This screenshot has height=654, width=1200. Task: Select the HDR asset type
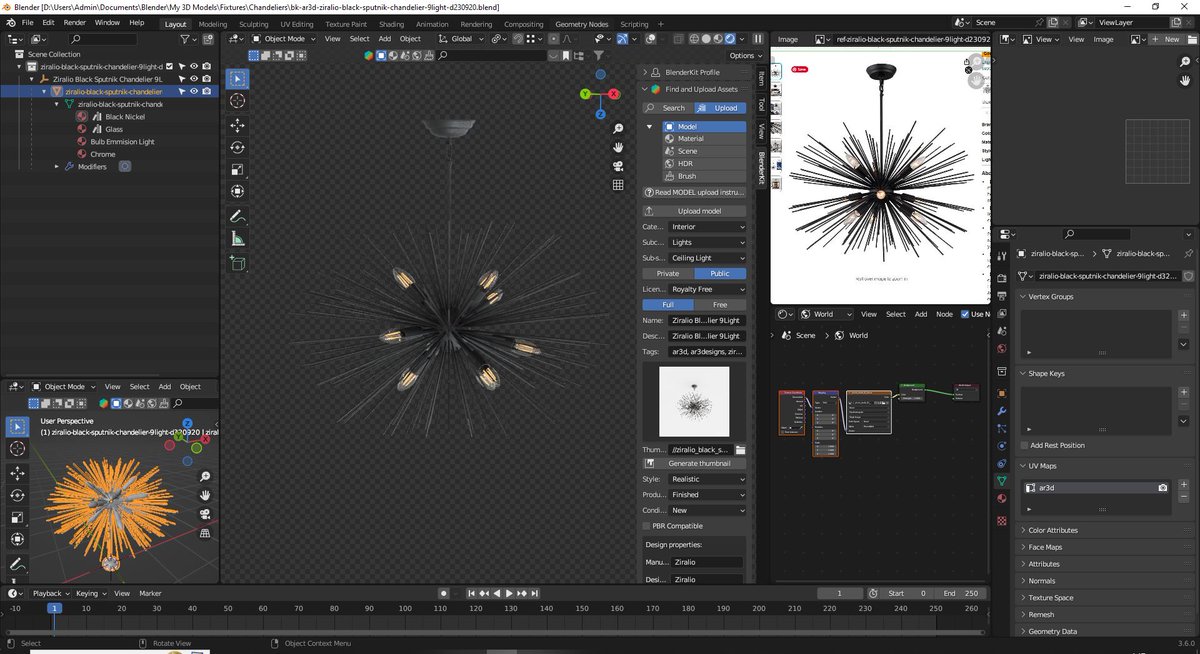703,164
